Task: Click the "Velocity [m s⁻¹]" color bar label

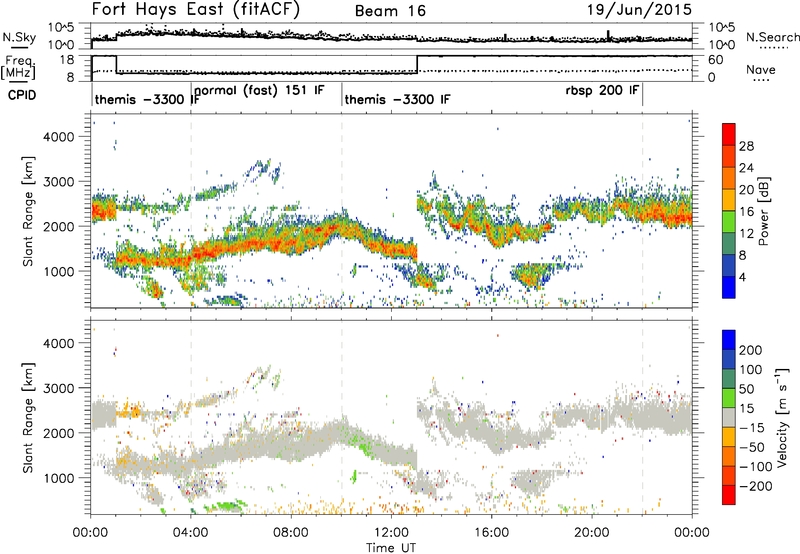Action: click(x=781, y=417)
